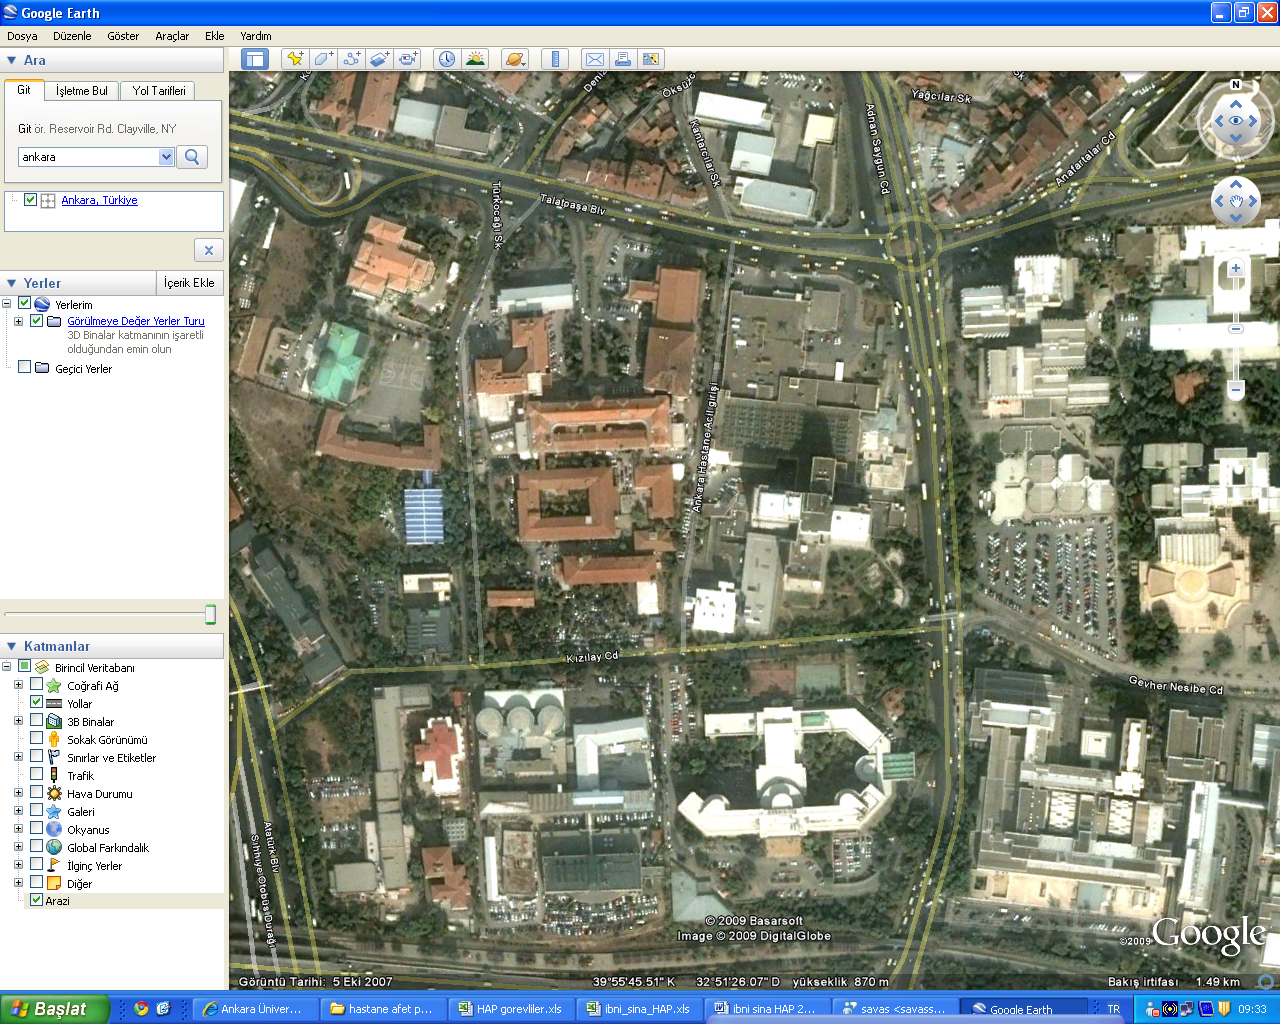Collapse the Ara search panel

tap(11, 60)
